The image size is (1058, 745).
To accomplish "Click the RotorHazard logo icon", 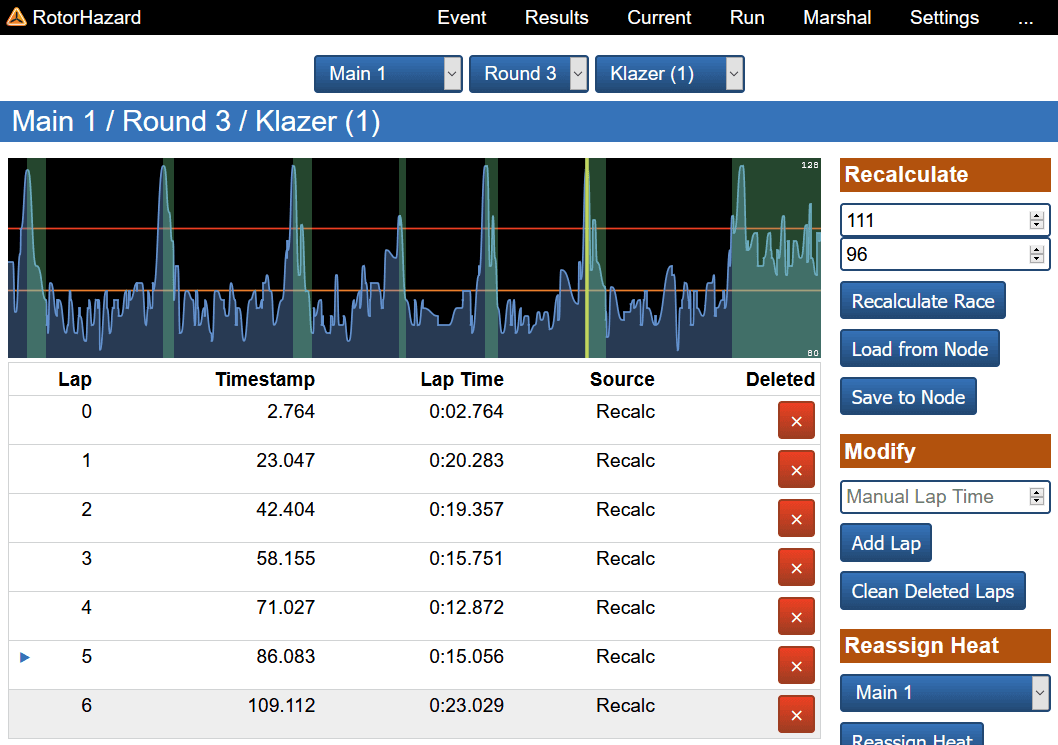I will tap(16, 17).
